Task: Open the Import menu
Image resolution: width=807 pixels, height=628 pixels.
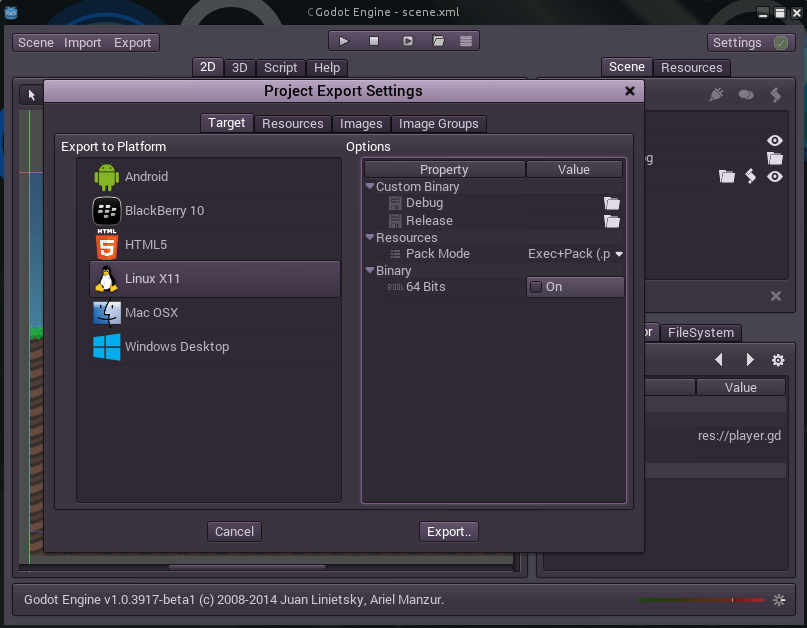Action: point(82,43)
